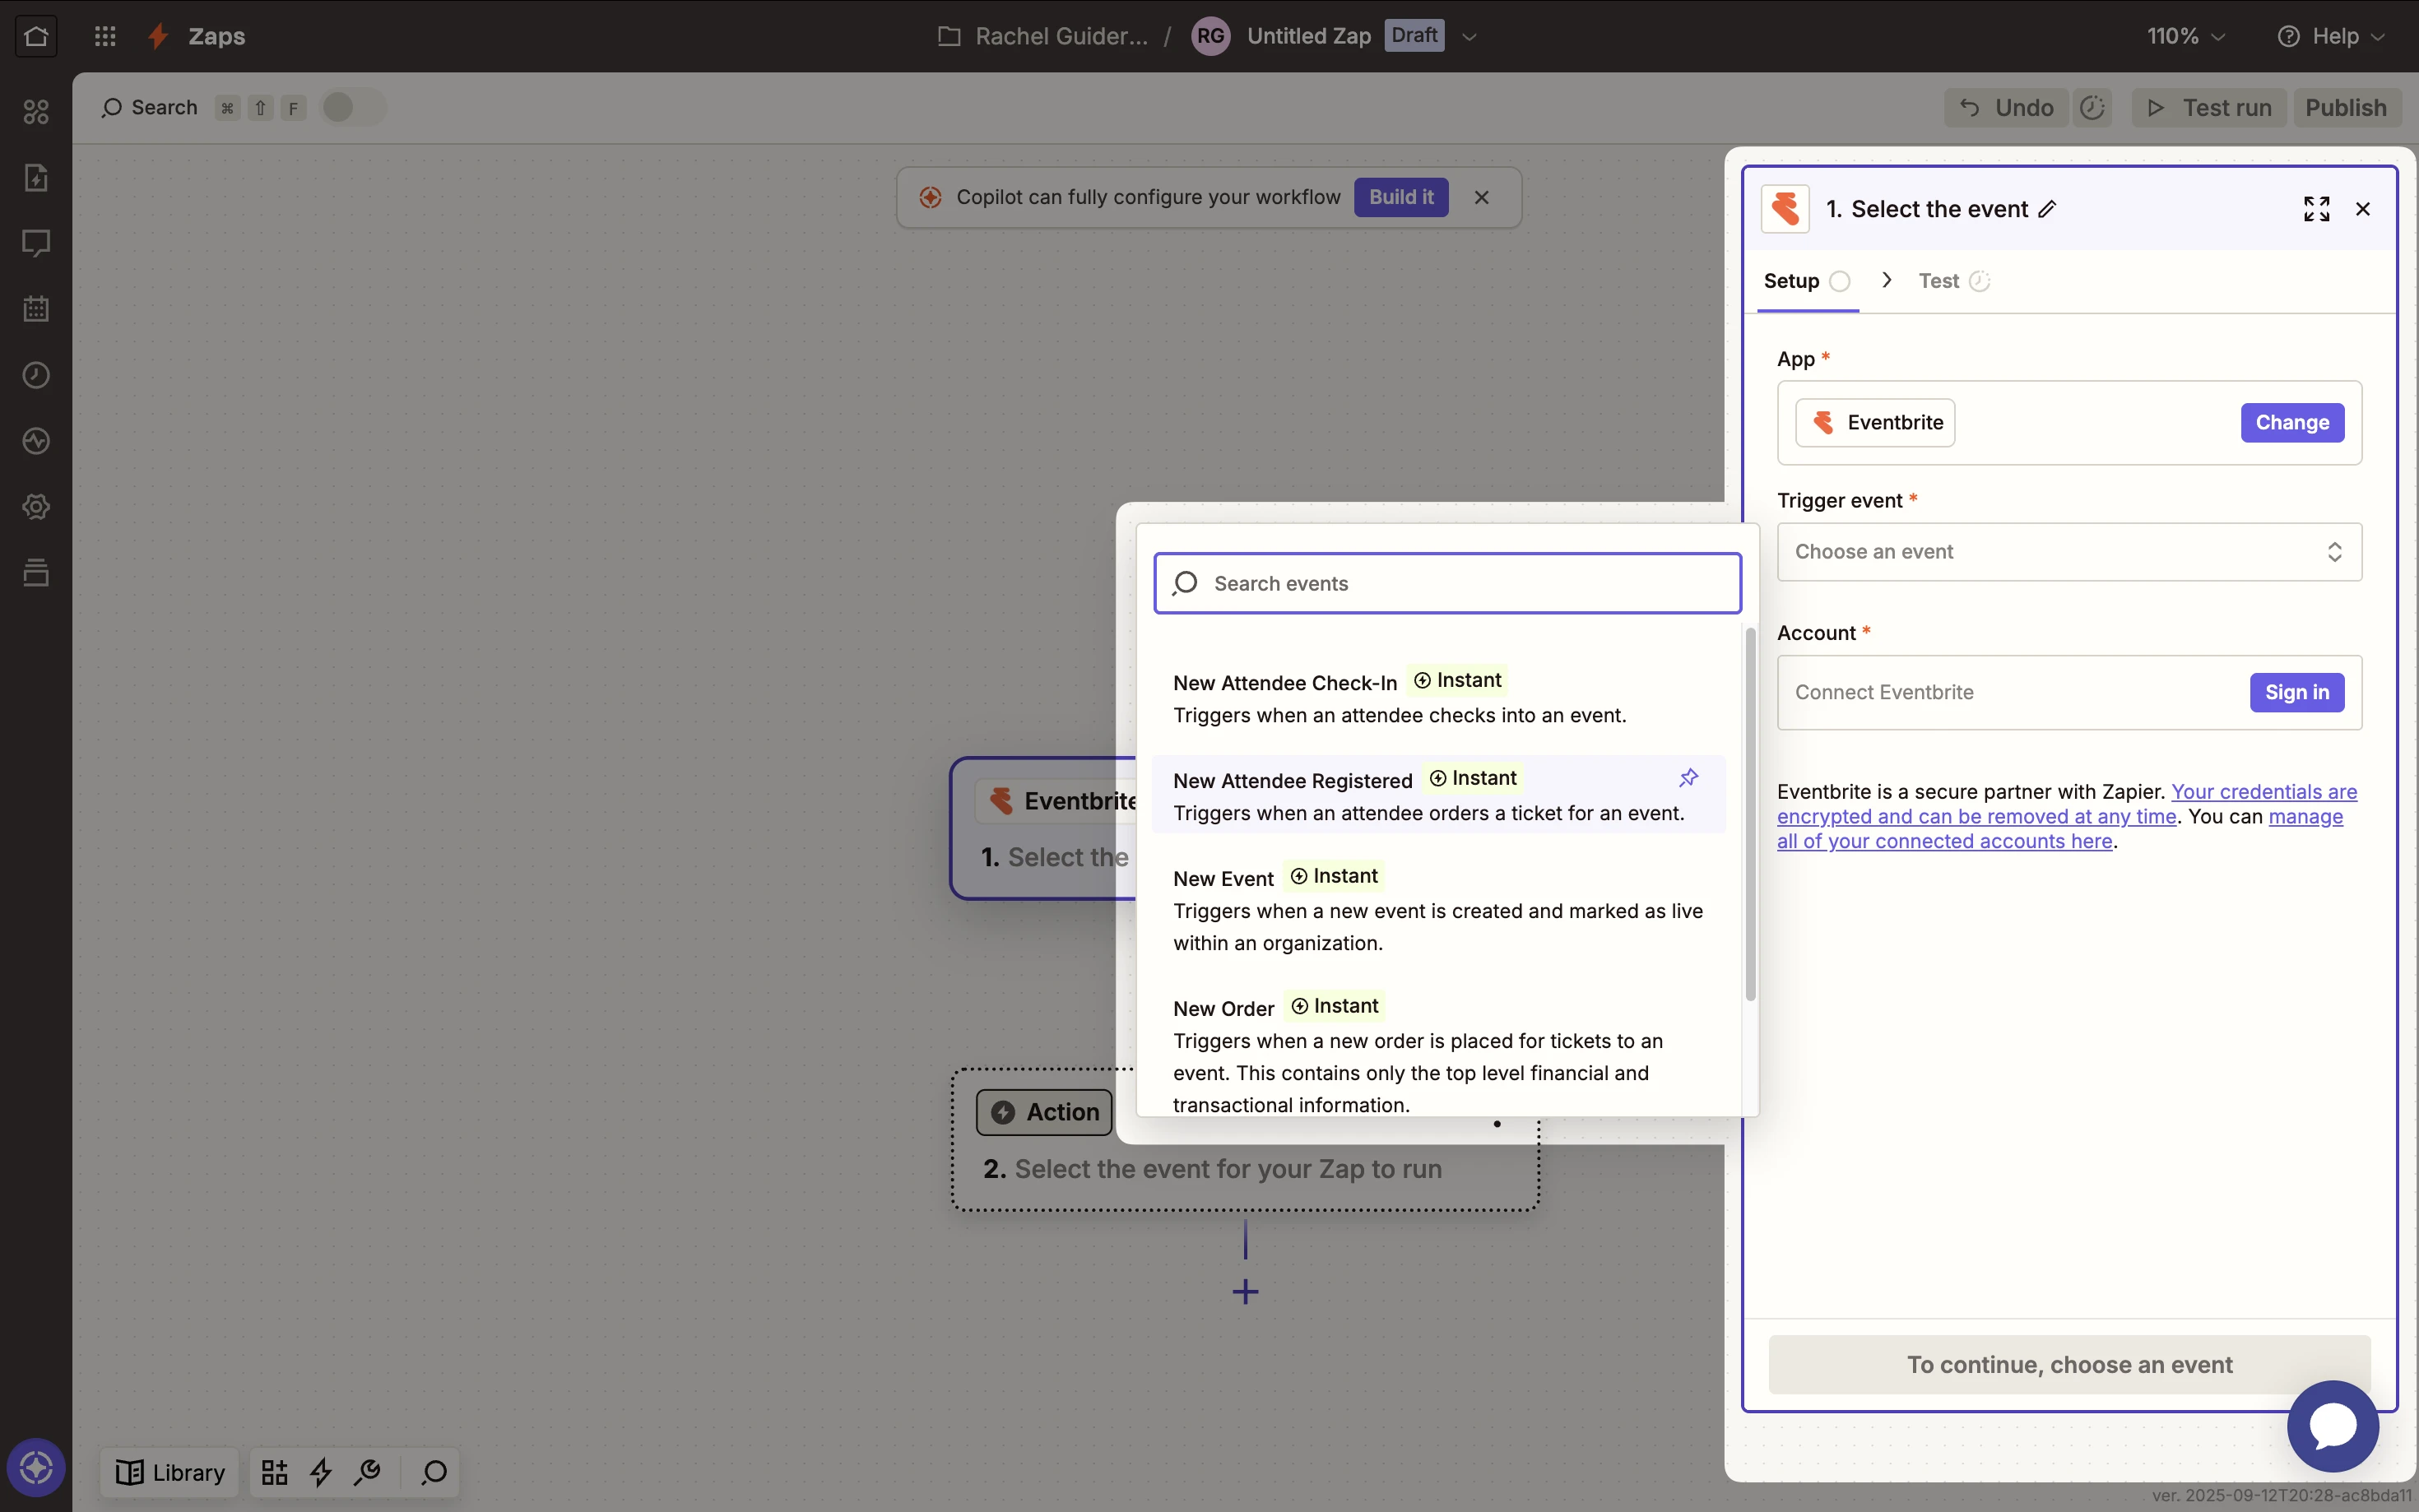Click the pencil icon to rename the step
The height and width of the screenshot is (1512, 2419).
(x=2047, y=209)
